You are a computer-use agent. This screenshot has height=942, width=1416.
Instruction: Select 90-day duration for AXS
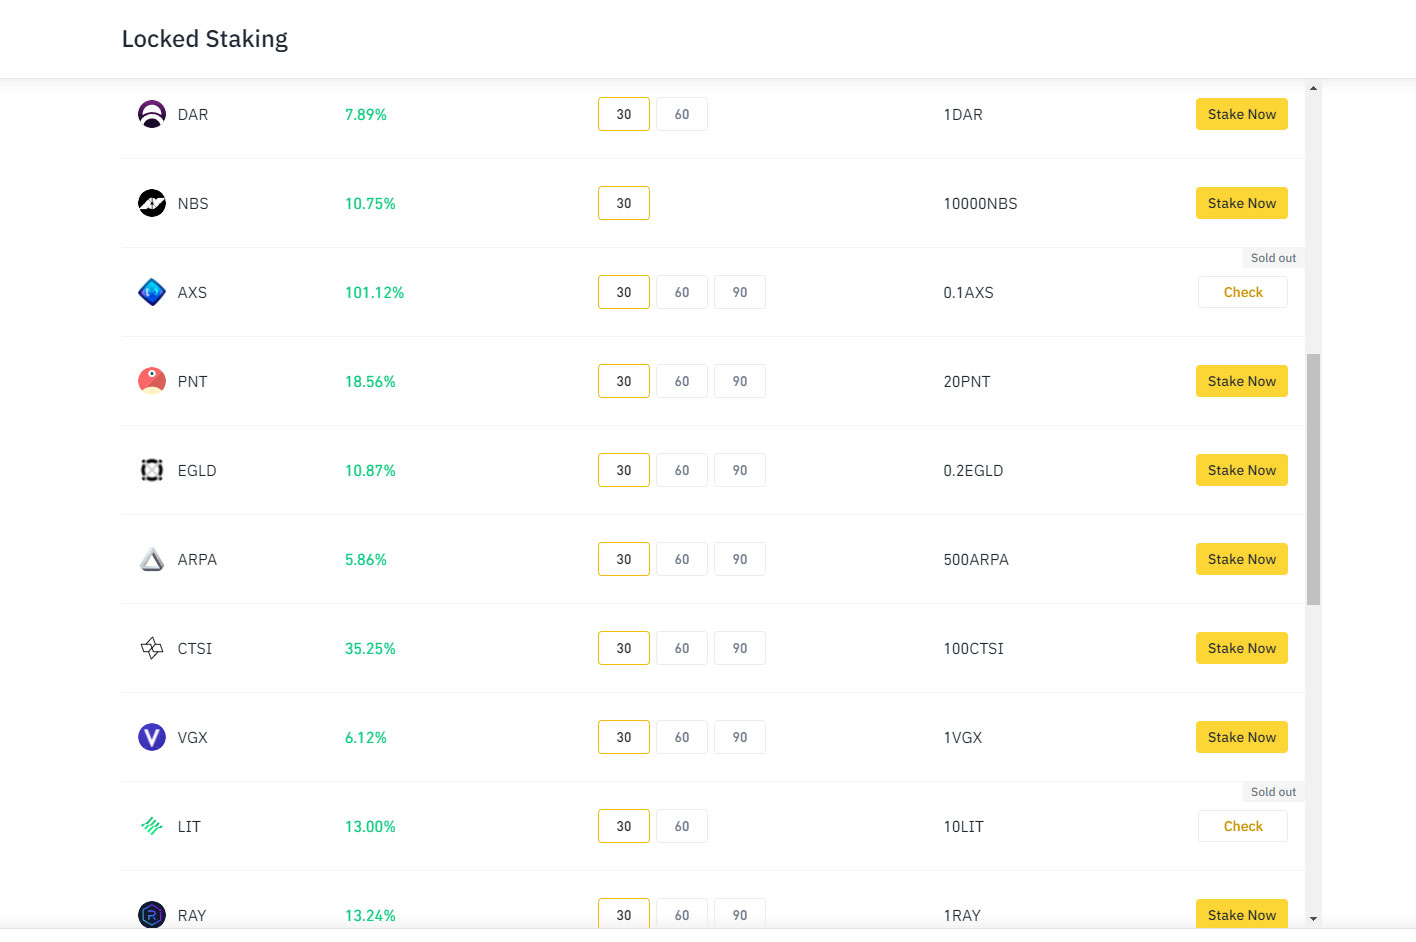(740, 292)
